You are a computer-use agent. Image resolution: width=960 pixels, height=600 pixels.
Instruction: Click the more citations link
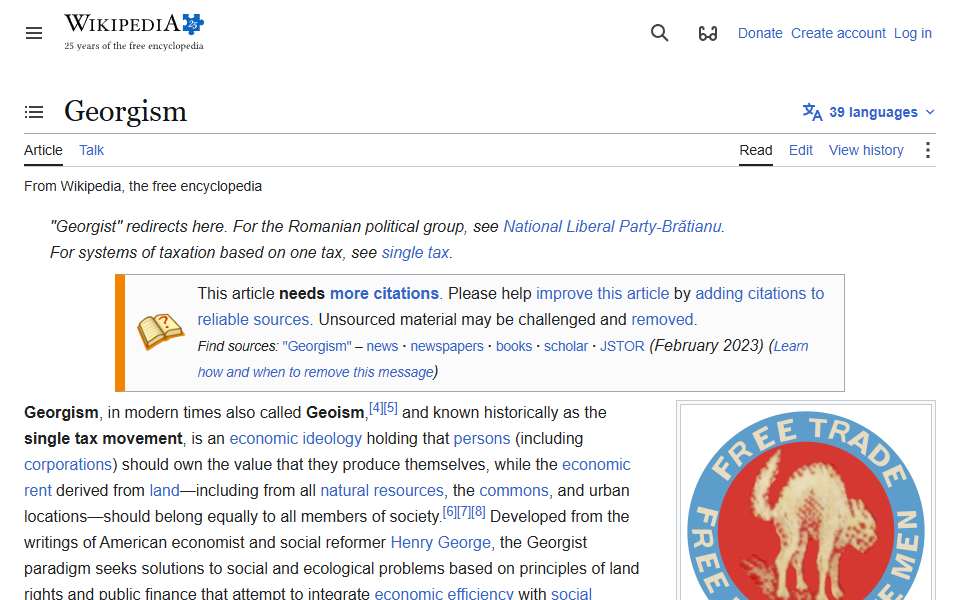[384, 293]
